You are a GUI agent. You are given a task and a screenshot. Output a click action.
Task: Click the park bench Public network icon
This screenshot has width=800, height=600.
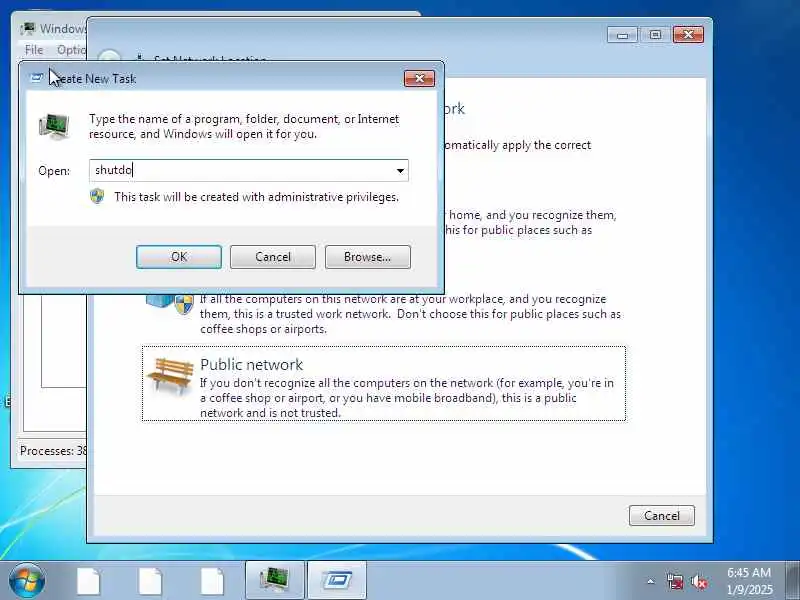(x=171, y=376)
